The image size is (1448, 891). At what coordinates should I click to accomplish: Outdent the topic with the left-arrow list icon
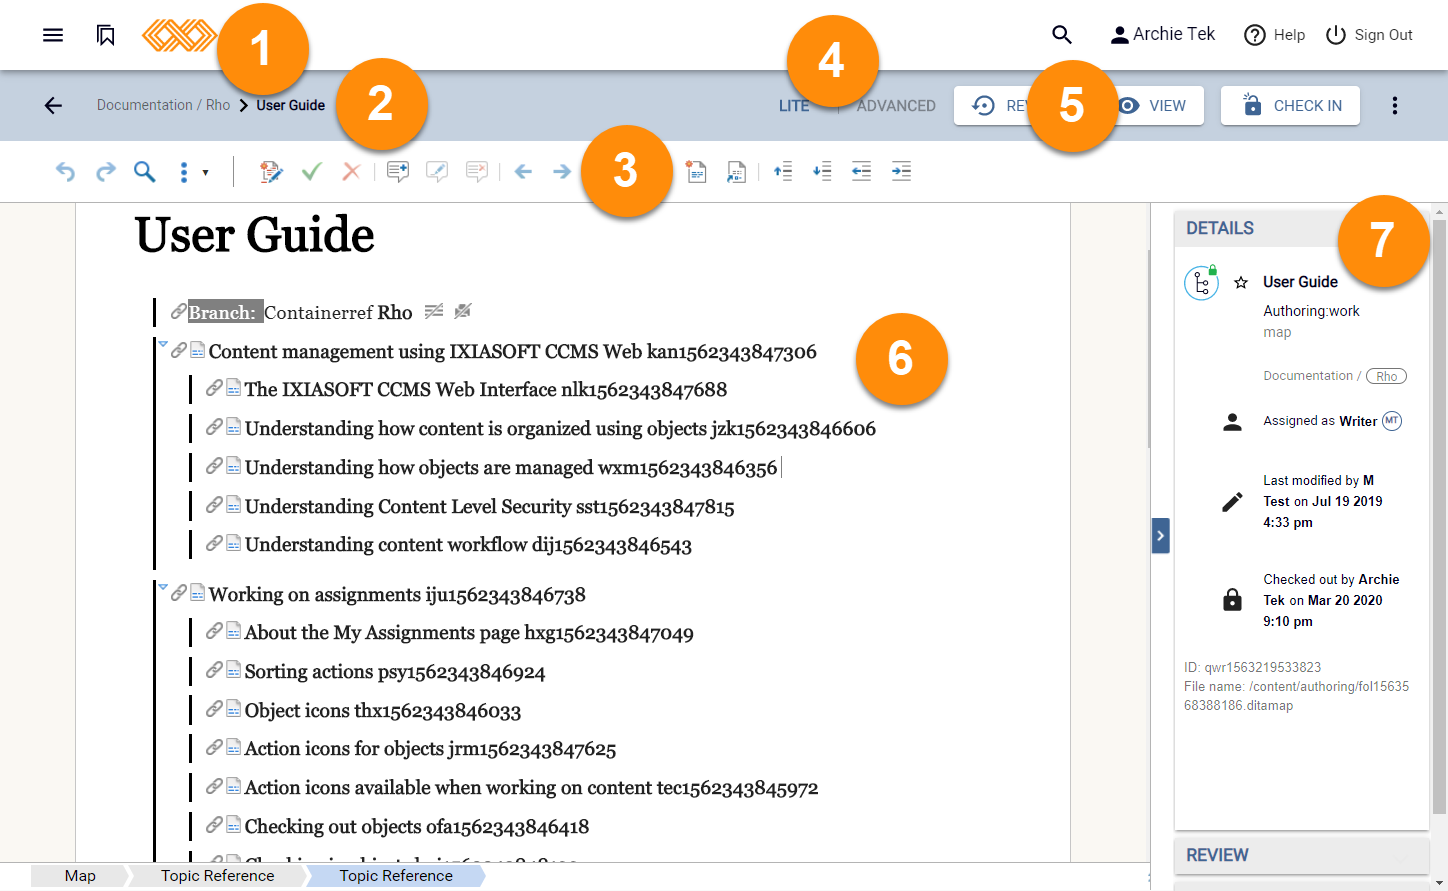point(861,172)
